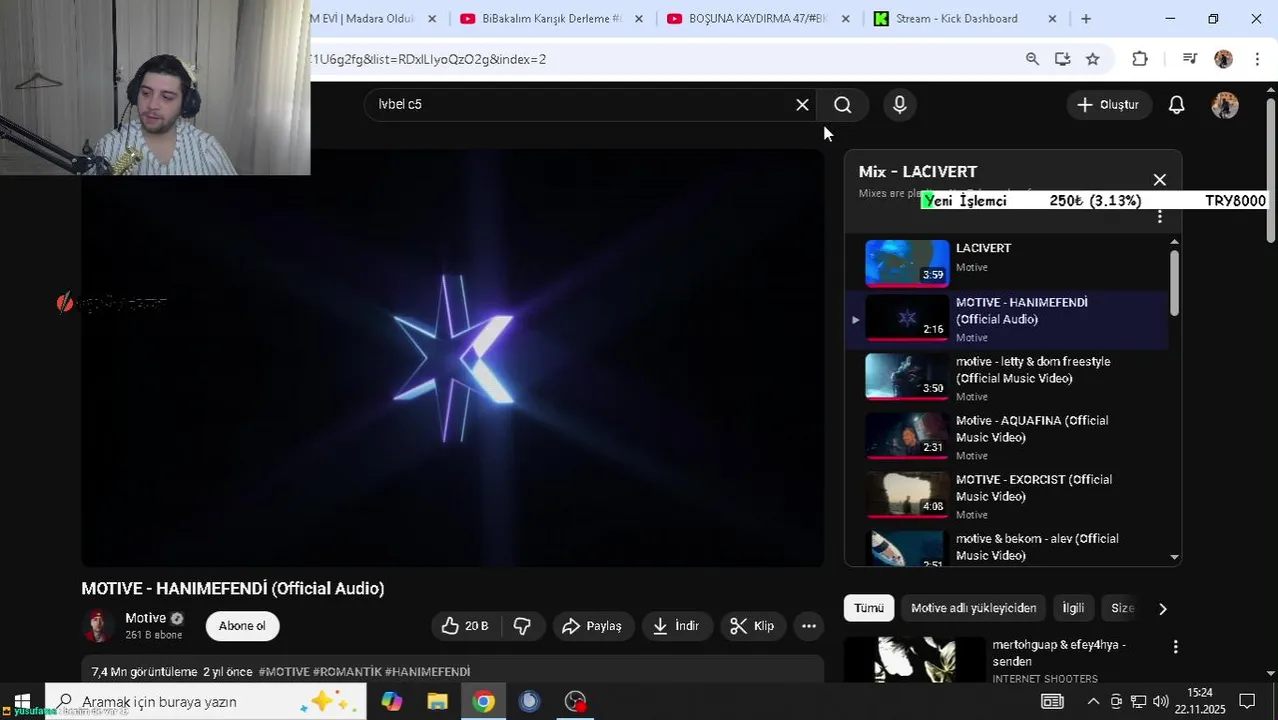Click the #HANIMEFENDİ hashtag link

click(427, 672)
